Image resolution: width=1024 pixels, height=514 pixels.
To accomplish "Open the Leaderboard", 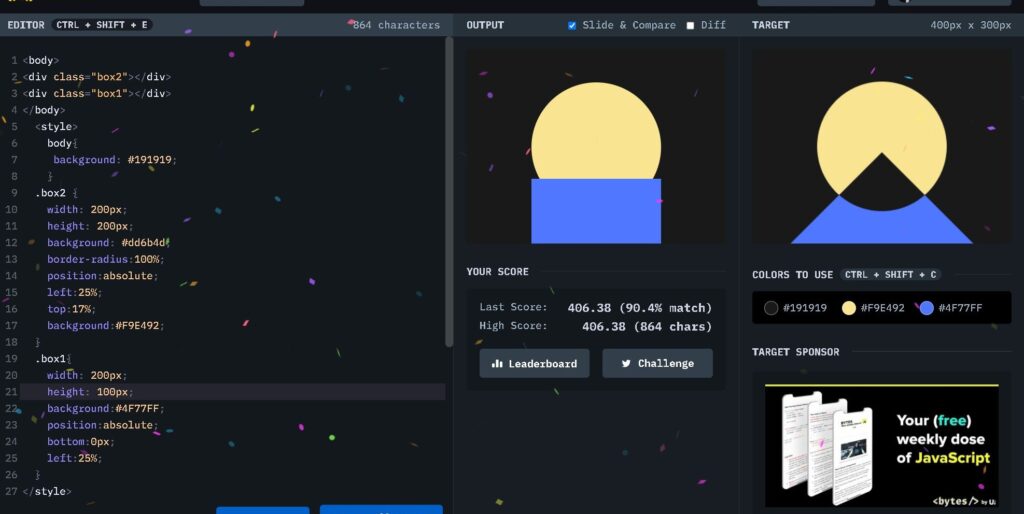I will coord(534,363).
